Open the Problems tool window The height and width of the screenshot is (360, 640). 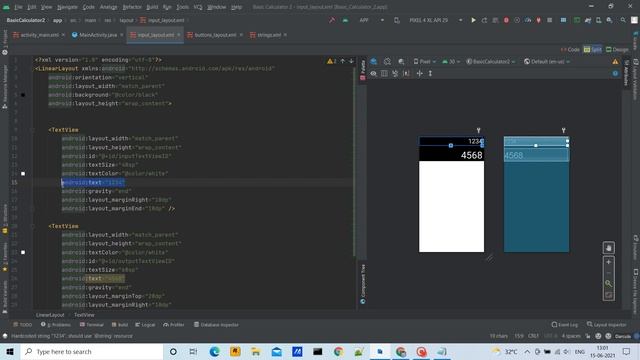click(x=56, y=325)
